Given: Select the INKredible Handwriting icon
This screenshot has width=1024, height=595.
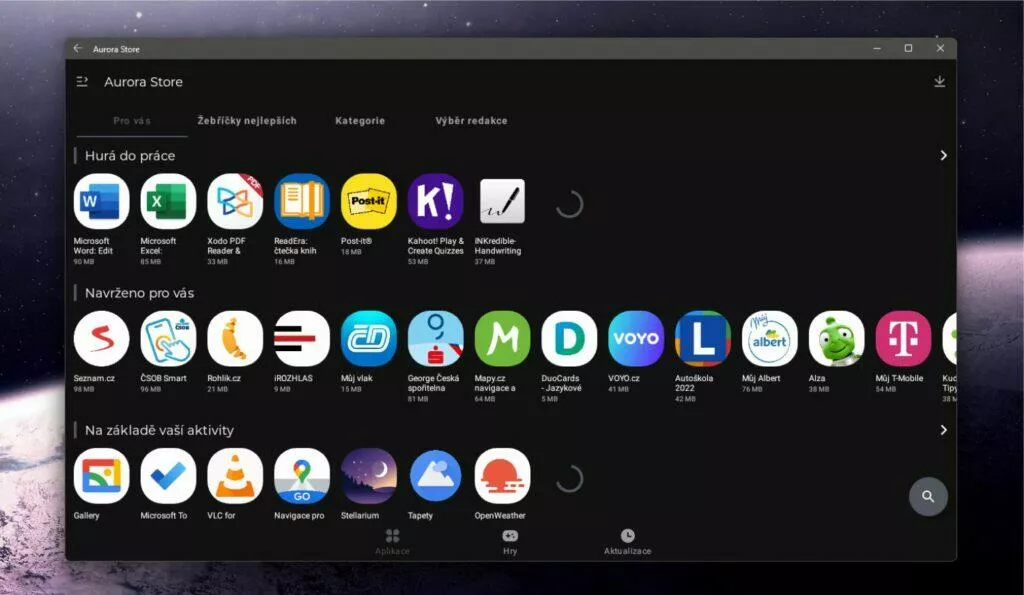Looking at the screenshot, I should coord(502,201).
